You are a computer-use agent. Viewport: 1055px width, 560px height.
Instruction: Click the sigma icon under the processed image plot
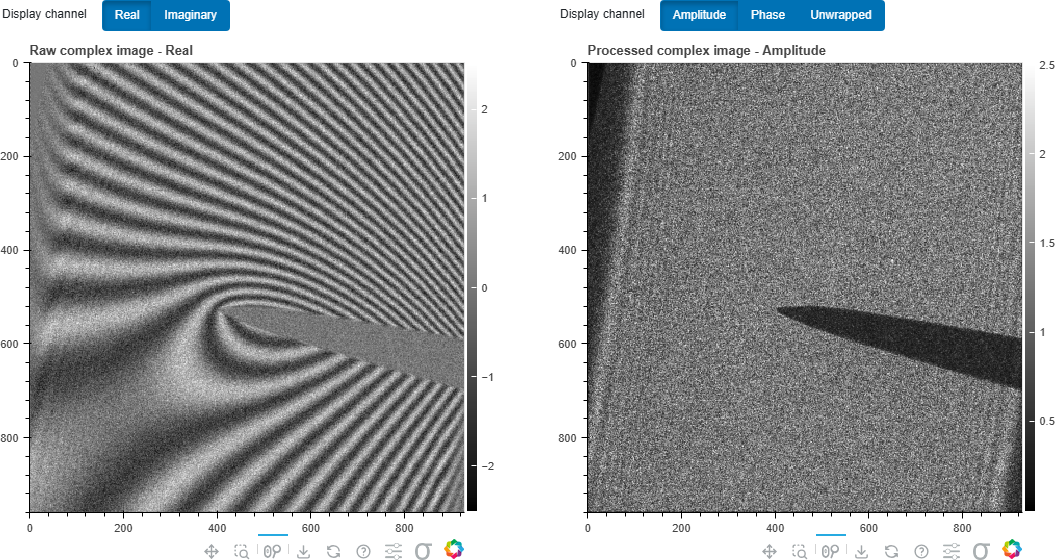click(x=981, y=552)
